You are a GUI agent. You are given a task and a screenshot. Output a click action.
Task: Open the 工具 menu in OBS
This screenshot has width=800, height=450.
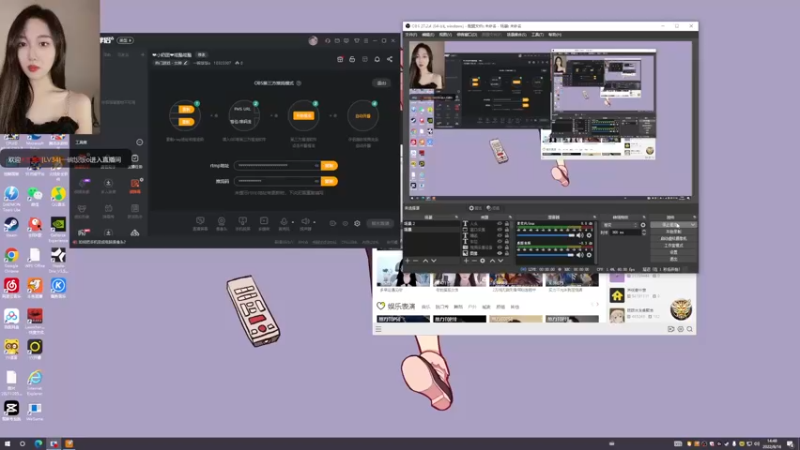pos(537,35)
